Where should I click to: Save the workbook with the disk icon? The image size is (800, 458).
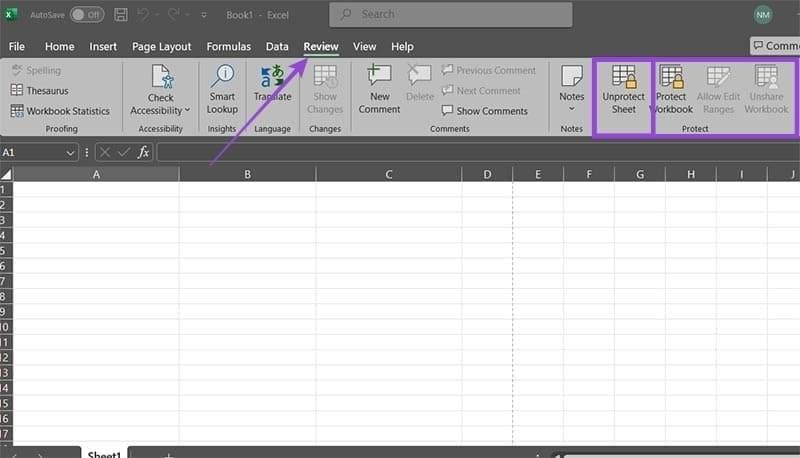click(x=121, y=15)
